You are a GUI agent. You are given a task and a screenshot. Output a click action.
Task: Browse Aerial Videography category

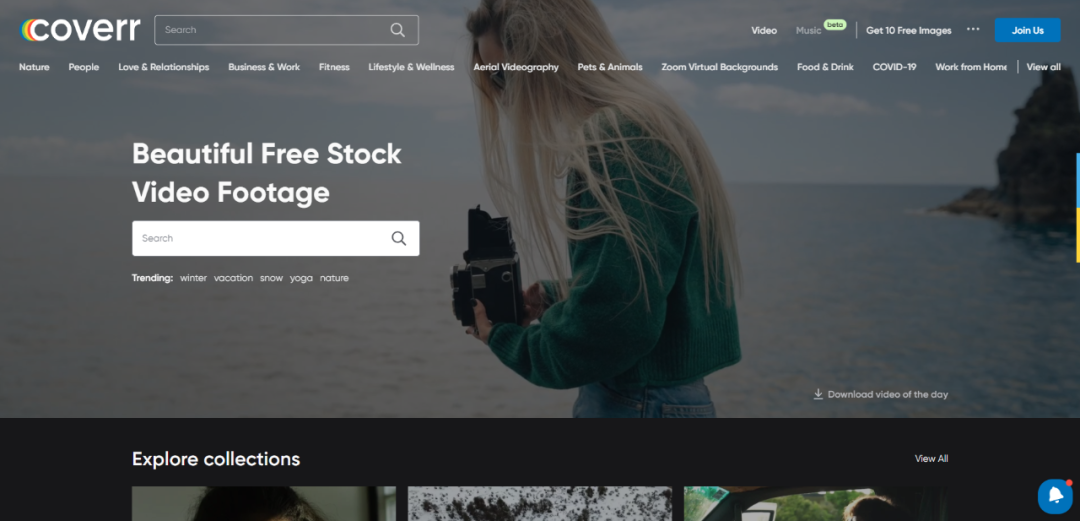pos(516,67)
